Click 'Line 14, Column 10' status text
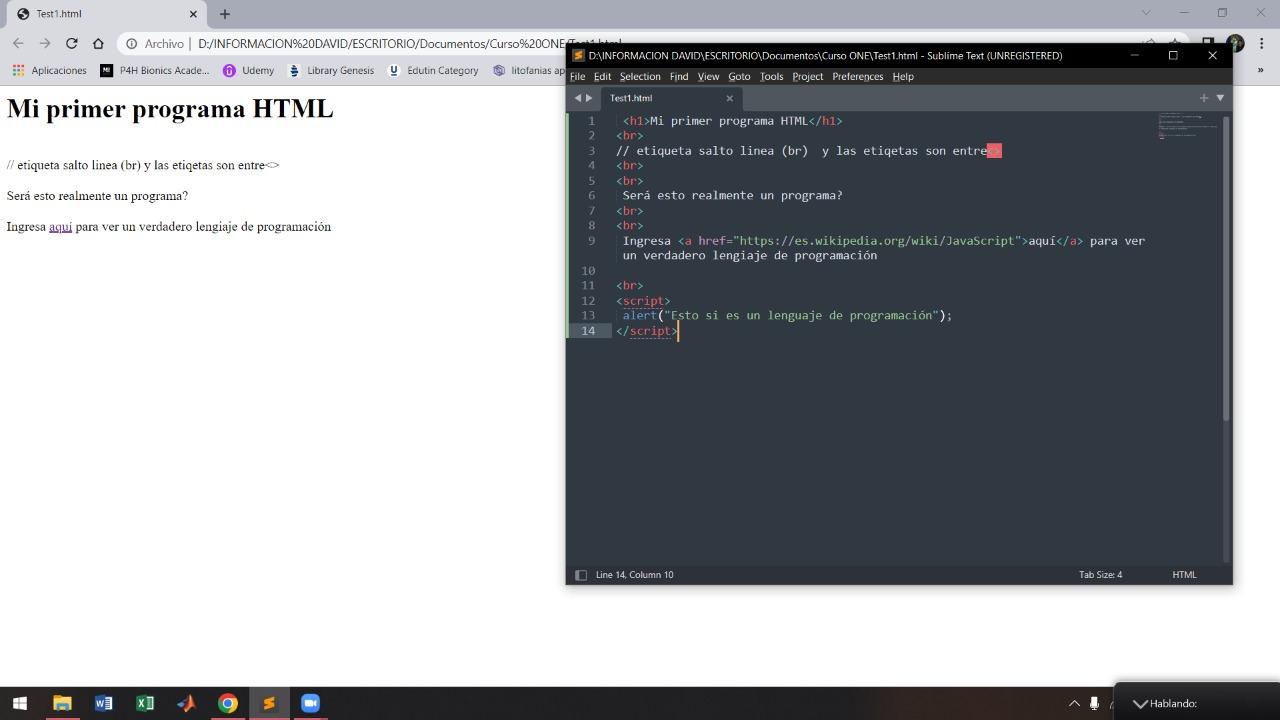1280x720 pixels. tap(634, 575)
